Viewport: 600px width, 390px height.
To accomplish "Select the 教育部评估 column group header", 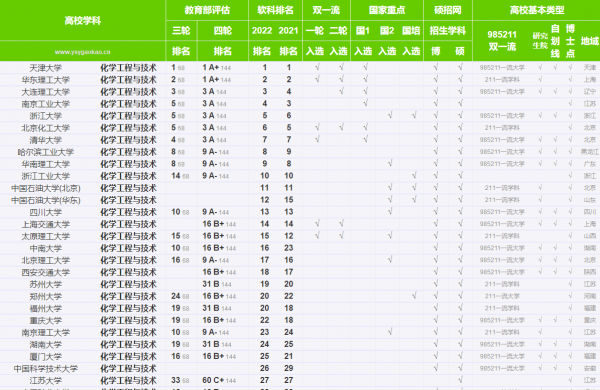I will pyautogui.click(x=207, y=10).
